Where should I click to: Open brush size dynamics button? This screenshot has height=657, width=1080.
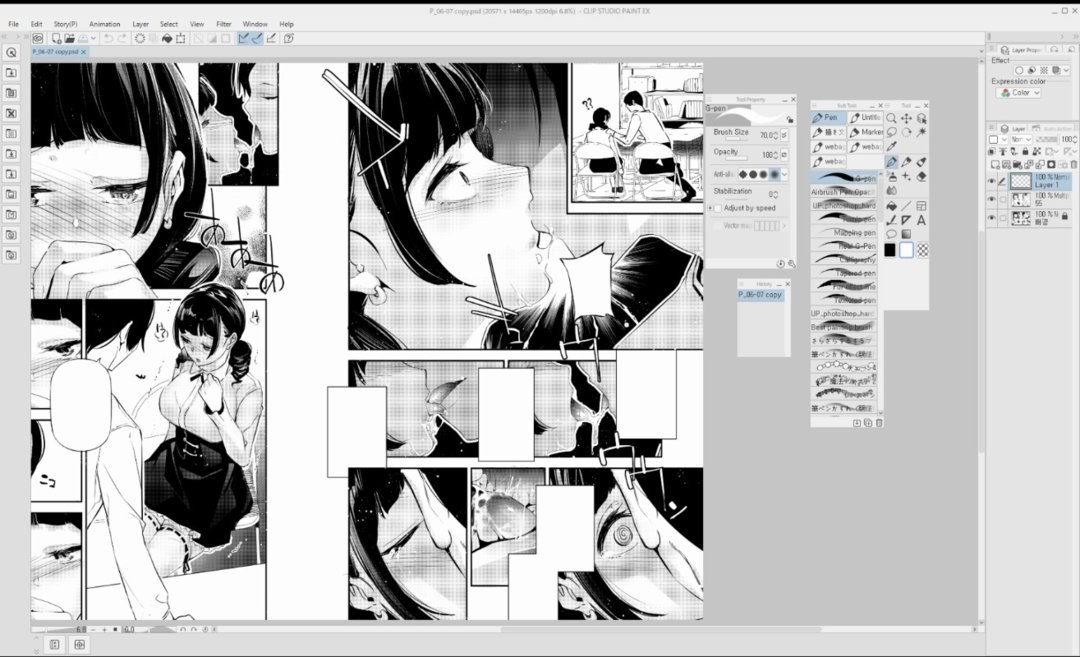[784, 135]
